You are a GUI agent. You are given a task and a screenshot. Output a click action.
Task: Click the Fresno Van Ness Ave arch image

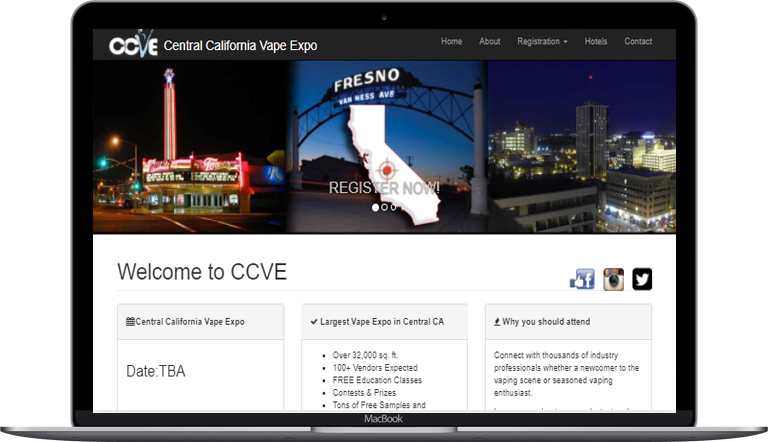click(x=387, y=147)
